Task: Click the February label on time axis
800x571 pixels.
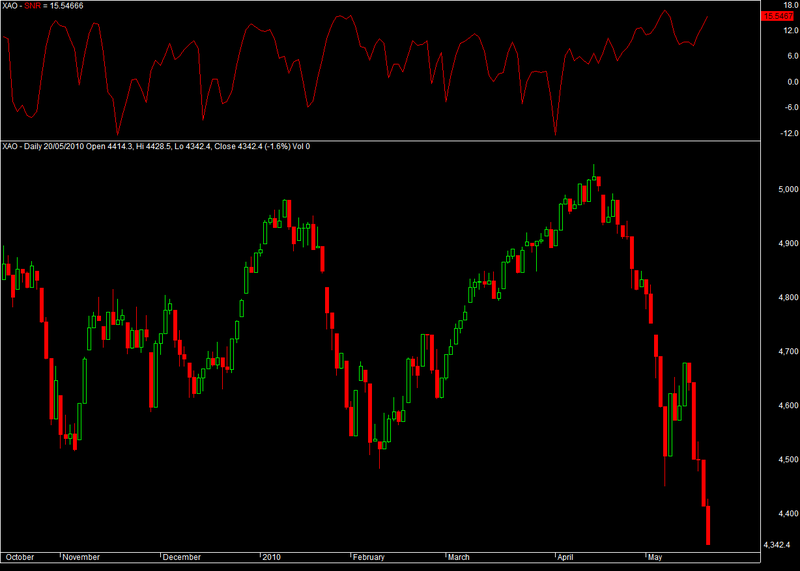Action: pos(368,557)
